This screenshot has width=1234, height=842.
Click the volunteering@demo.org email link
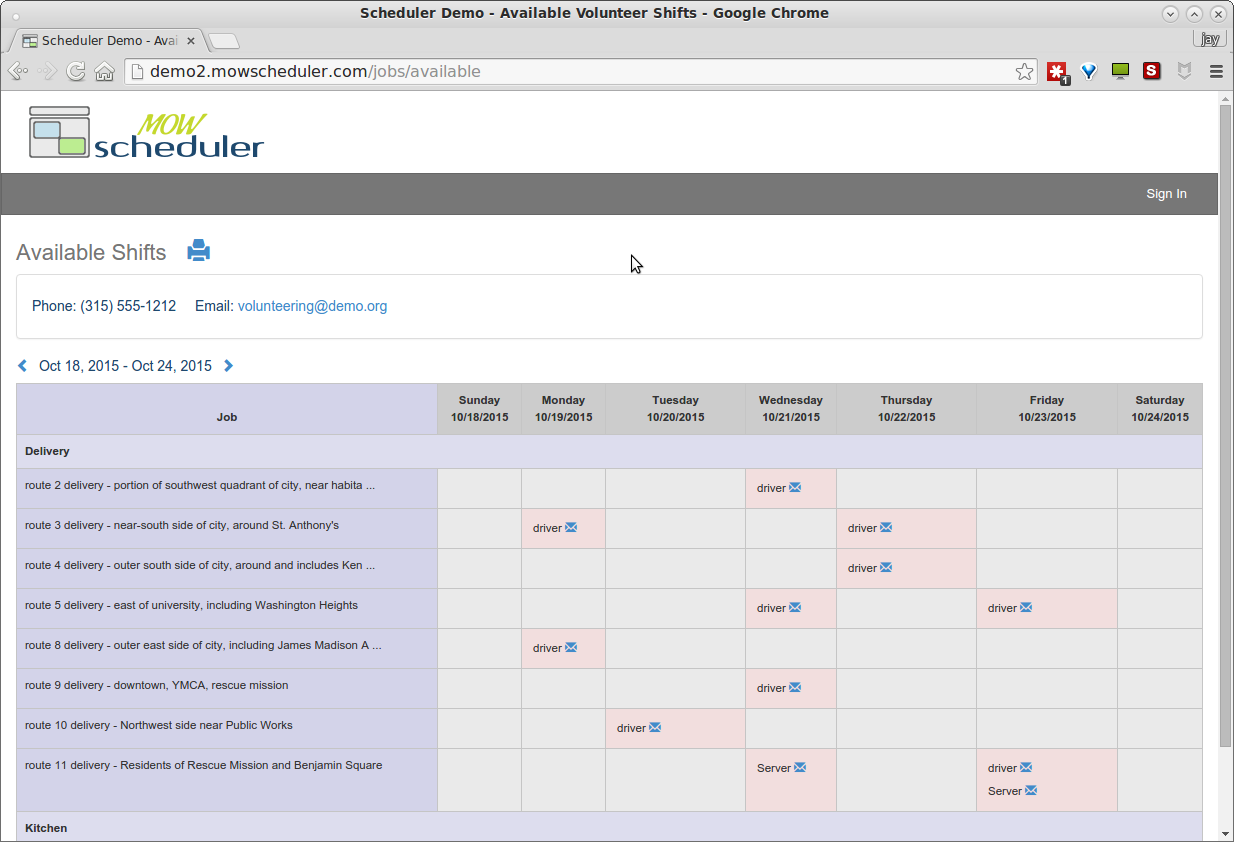pyautogui.click(x=312, y=306)
